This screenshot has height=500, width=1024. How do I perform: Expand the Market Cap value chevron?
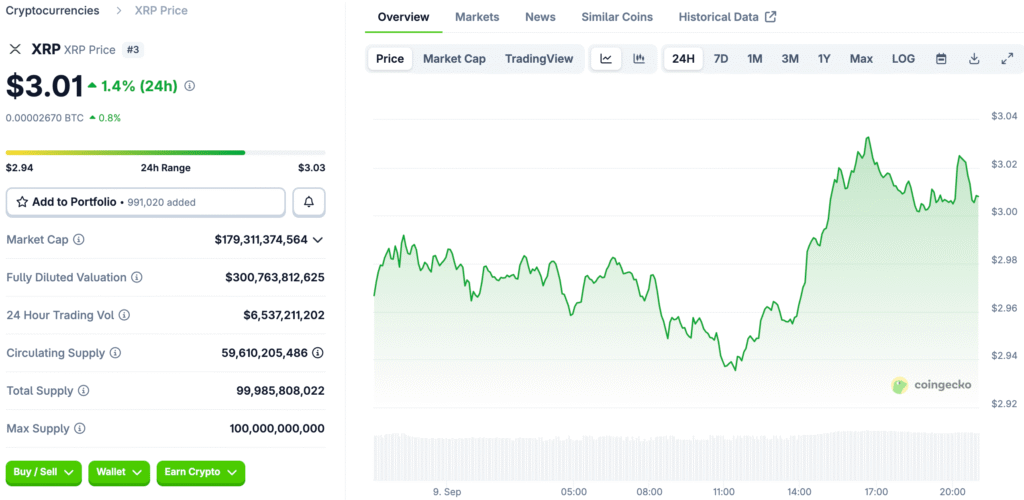(x=318, y=240)
